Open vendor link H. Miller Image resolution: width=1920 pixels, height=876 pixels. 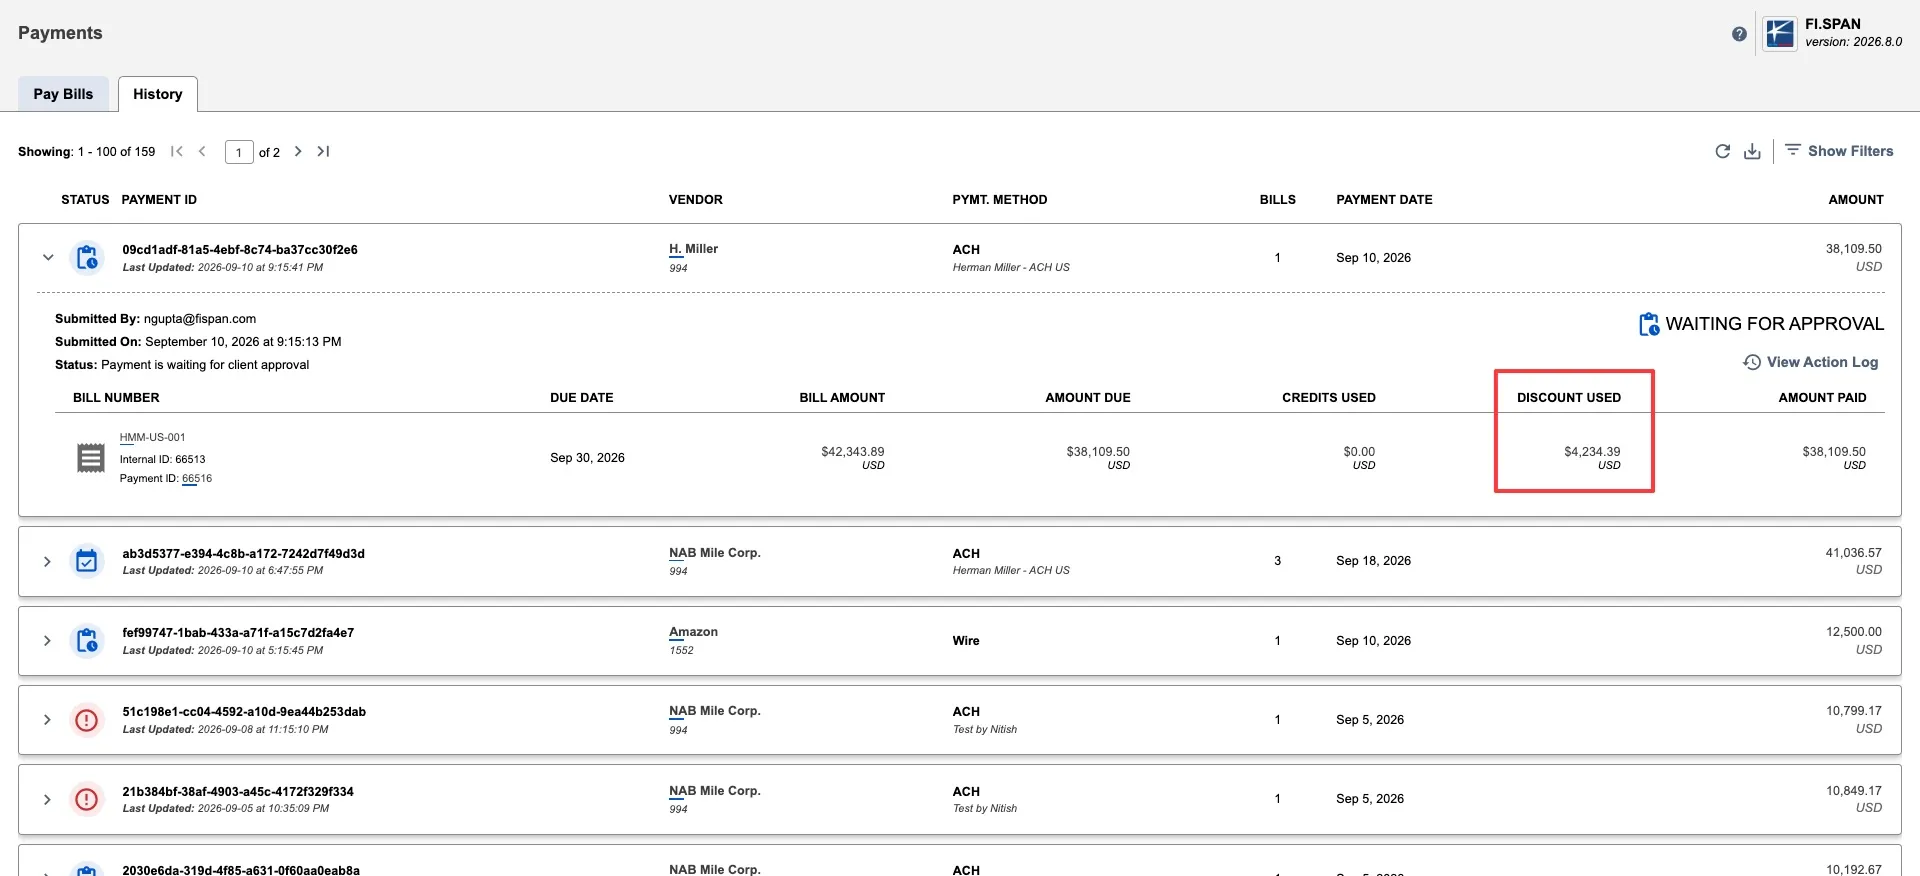point(693,249)
